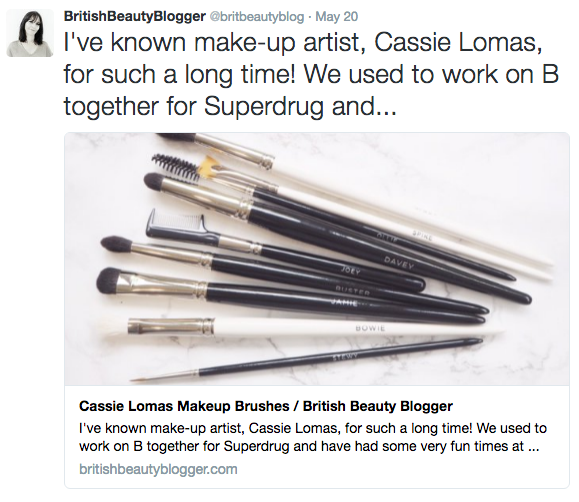Open the May 20 tweet timestamp
The height and width of the screenshot is (502, 579).
point(336,17)
